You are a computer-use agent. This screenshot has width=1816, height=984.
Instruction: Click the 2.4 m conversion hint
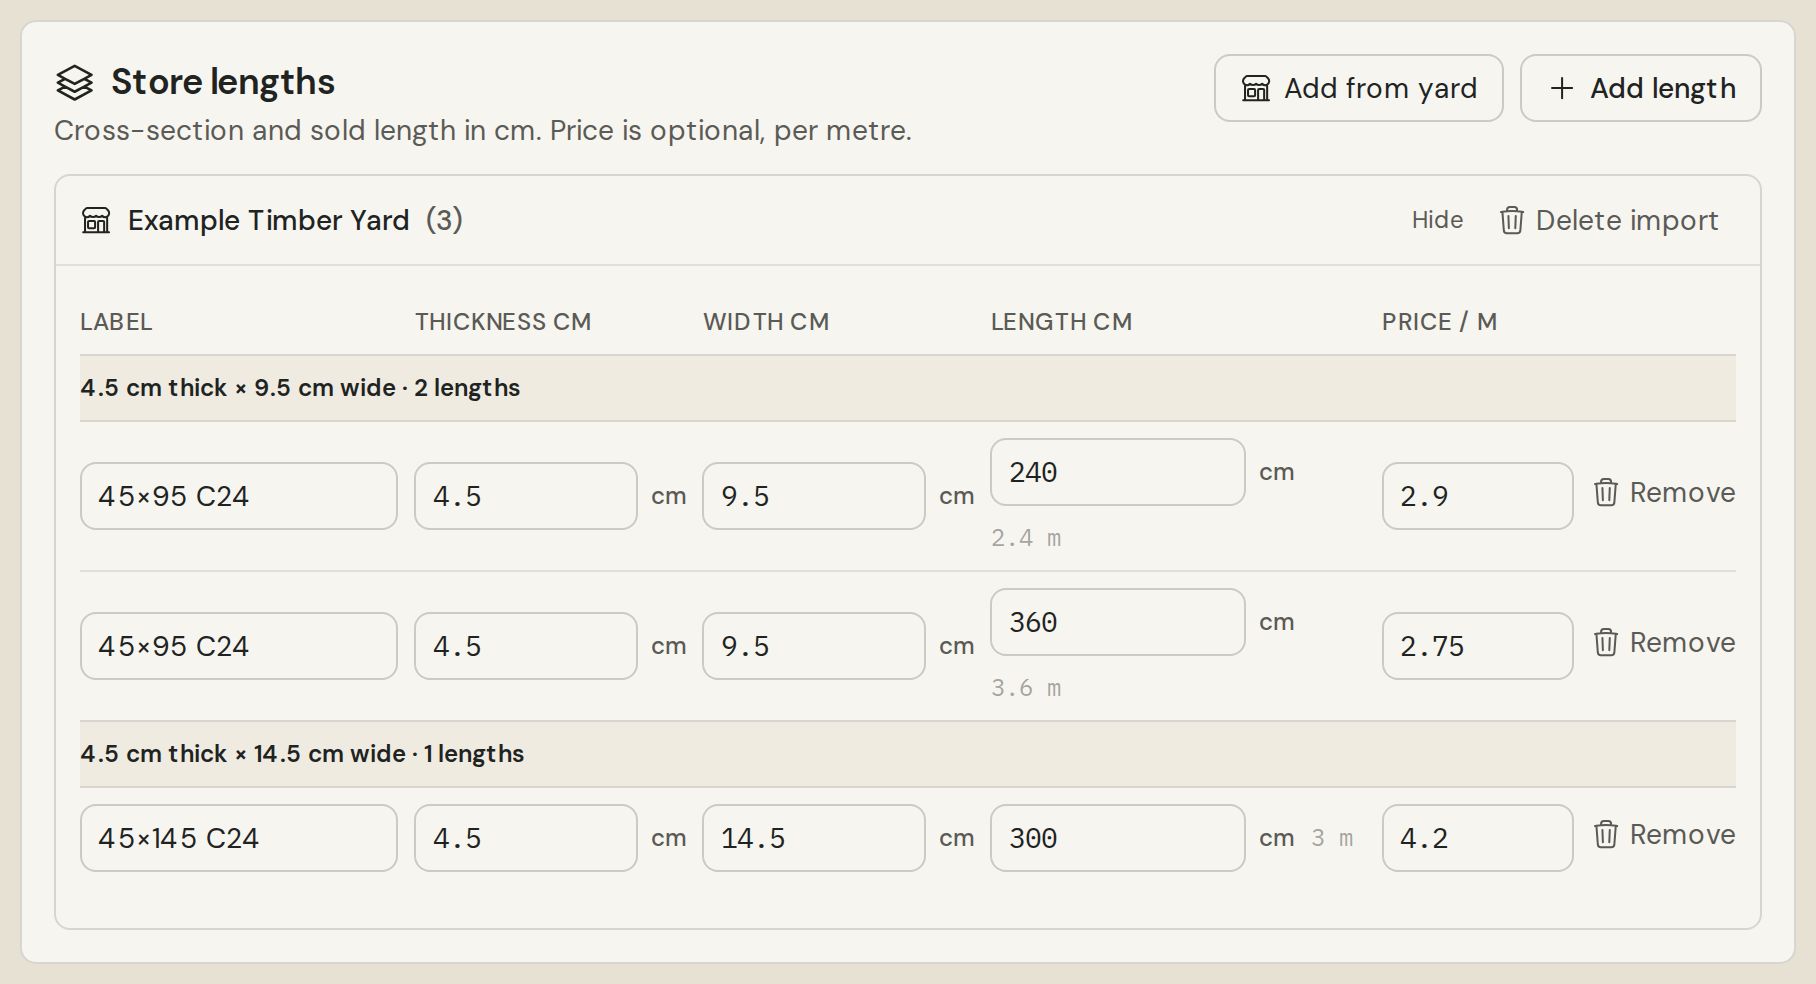tap(1026, 538)
